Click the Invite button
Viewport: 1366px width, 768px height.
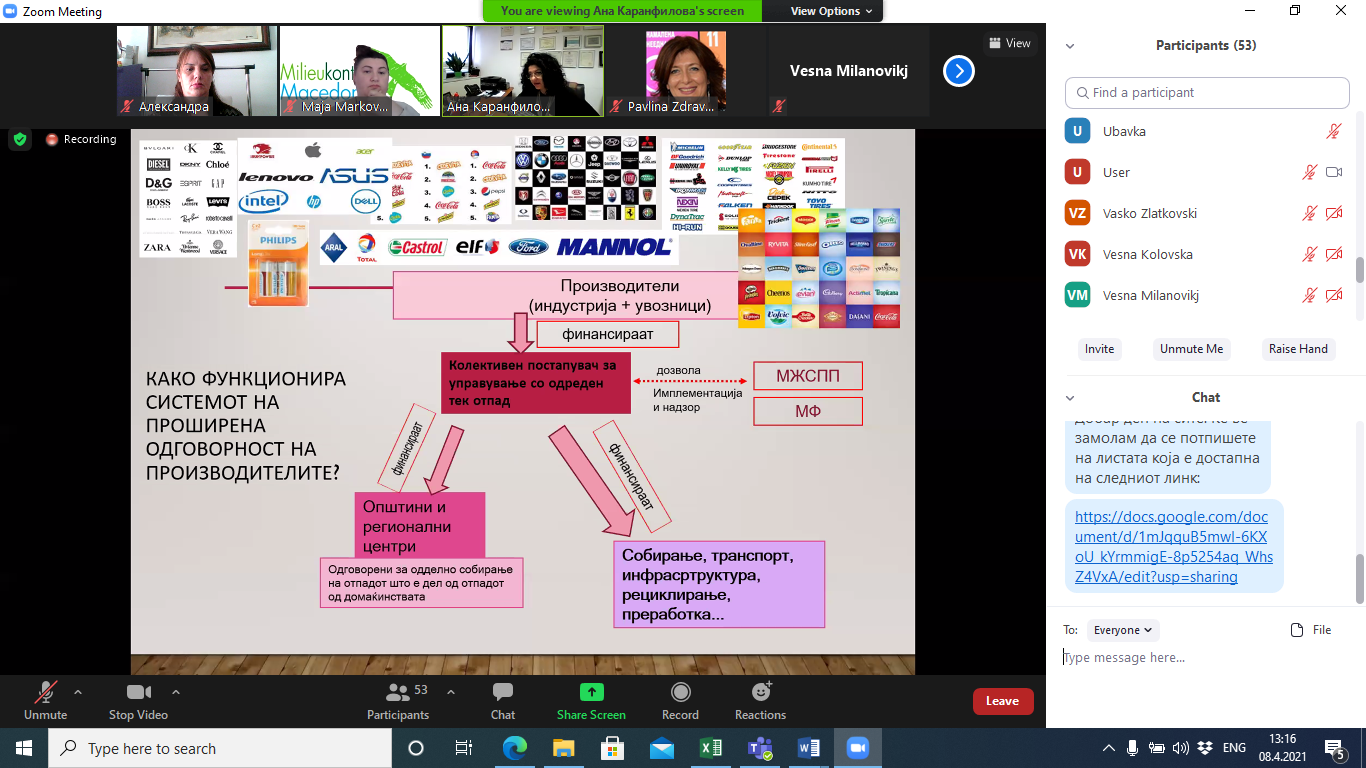[x=1099, y=349]
